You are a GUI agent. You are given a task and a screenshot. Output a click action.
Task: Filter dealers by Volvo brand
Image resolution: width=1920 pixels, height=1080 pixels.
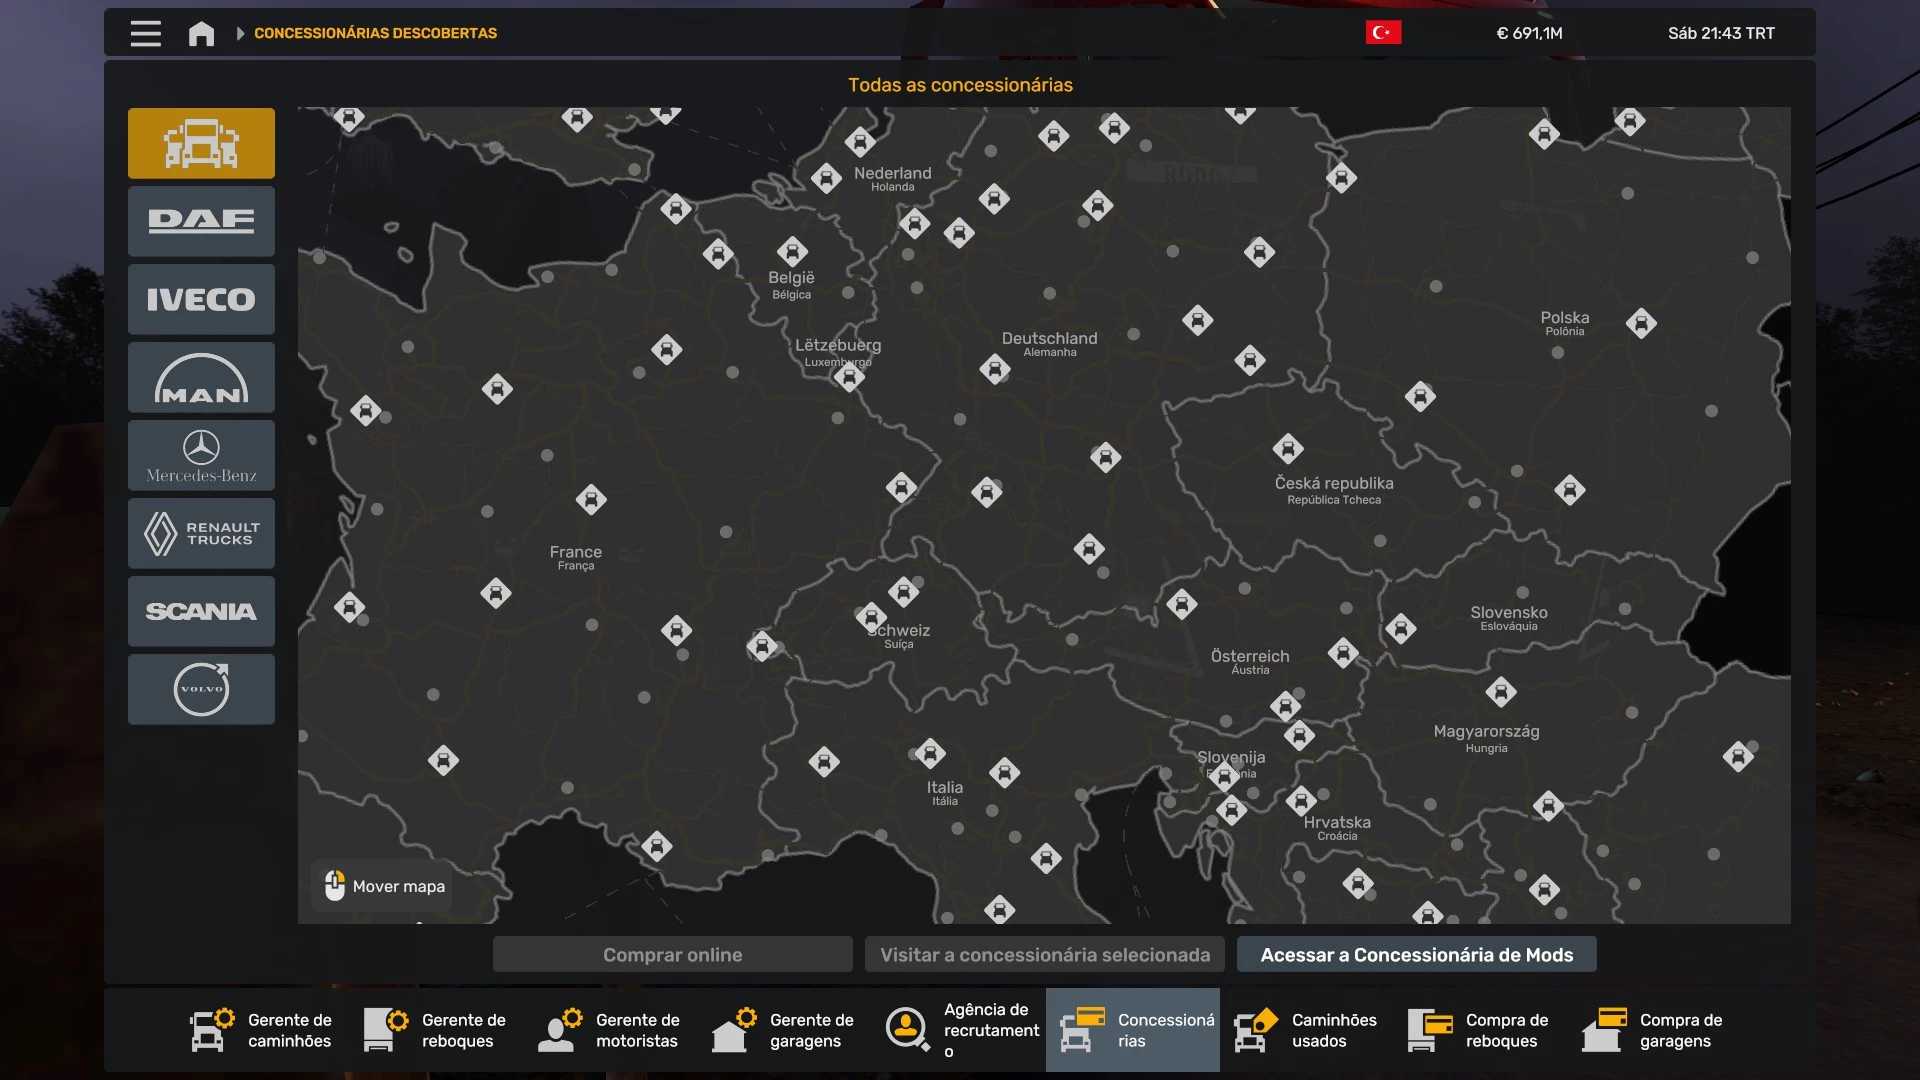pos(201,689)
